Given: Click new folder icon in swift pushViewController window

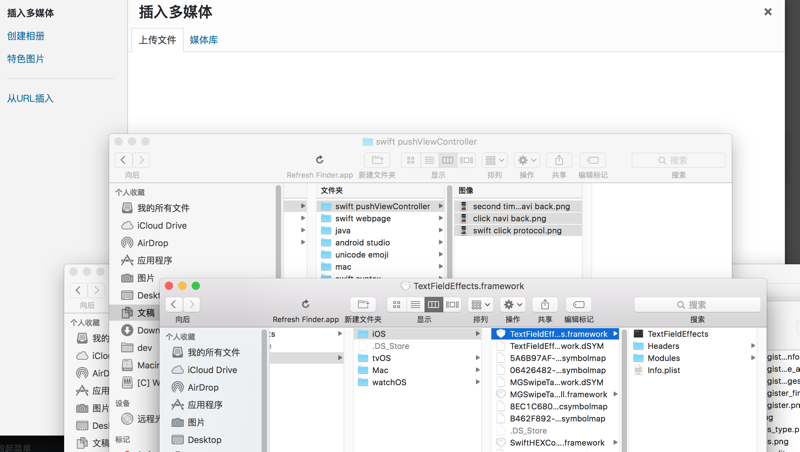Looking at the screenshot, I should (x=377, y=160).
